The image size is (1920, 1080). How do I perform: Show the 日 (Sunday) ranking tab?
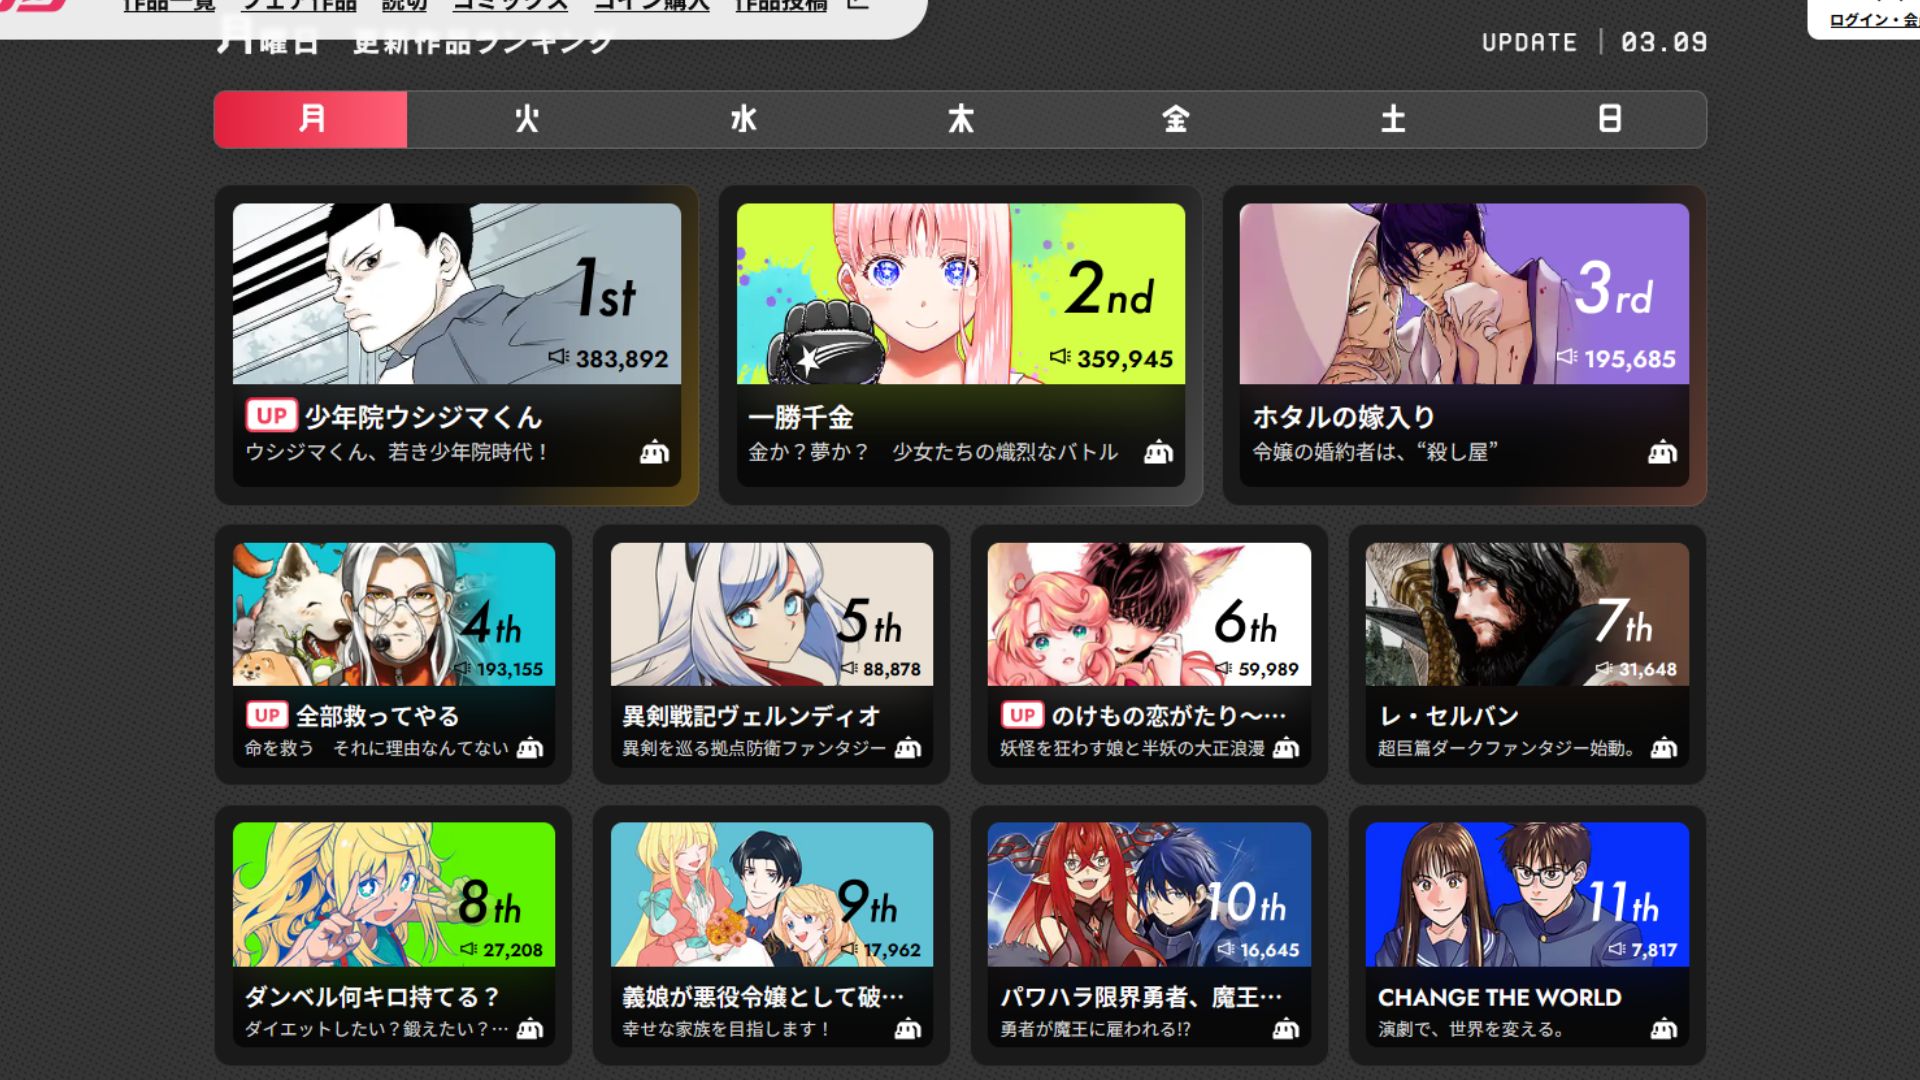(x=1609, y=120)
